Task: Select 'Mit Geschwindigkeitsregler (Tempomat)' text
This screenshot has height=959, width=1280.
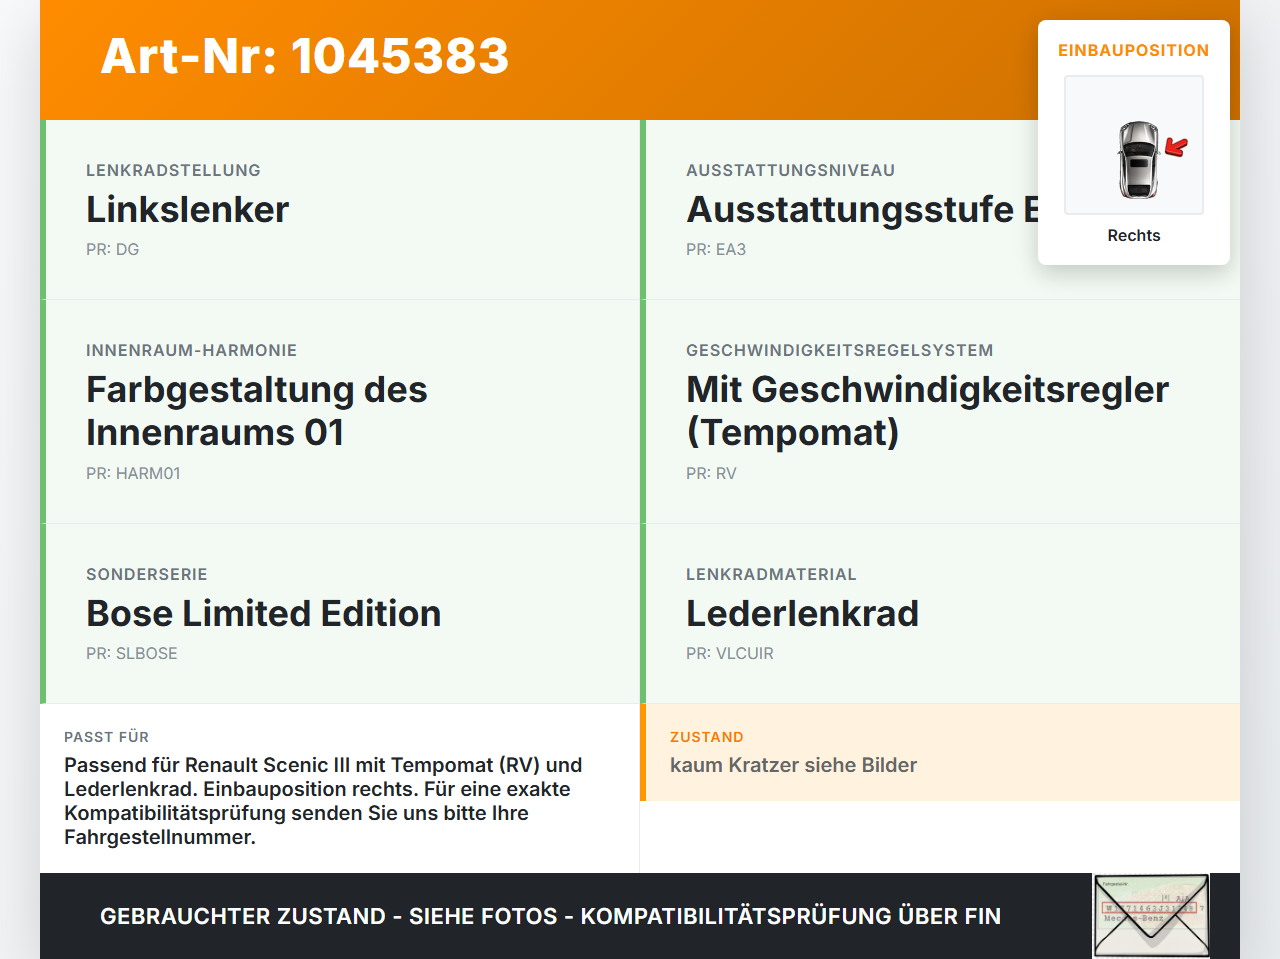Action: [927, 411]
